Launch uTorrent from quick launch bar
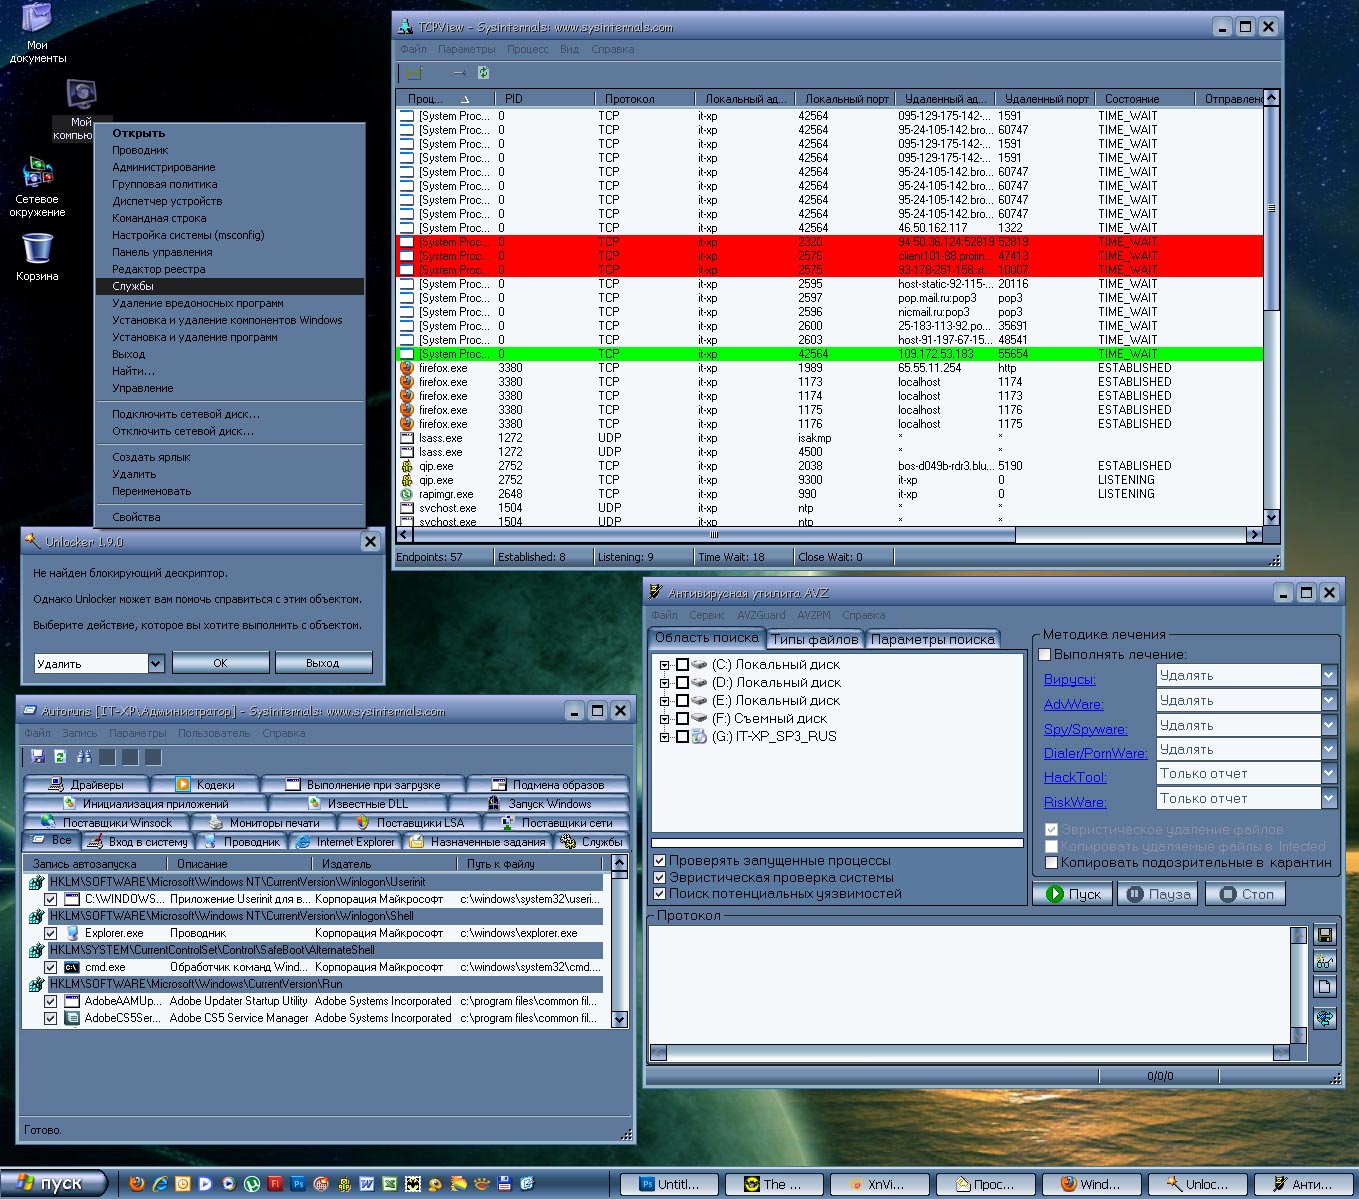 point(252,1184)
